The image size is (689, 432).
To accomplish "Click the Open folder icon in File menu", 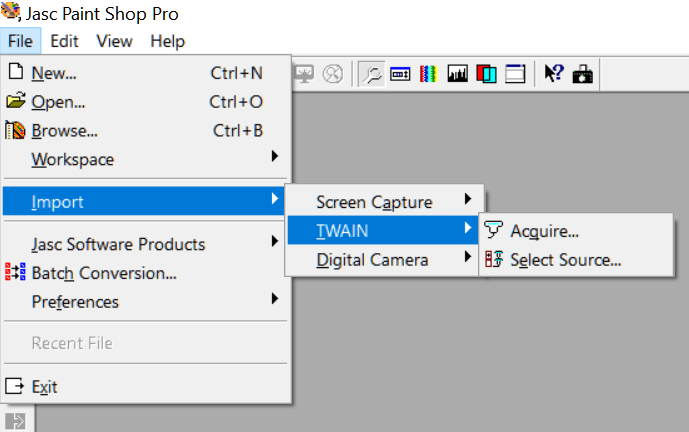I will (x=16, y=101).
